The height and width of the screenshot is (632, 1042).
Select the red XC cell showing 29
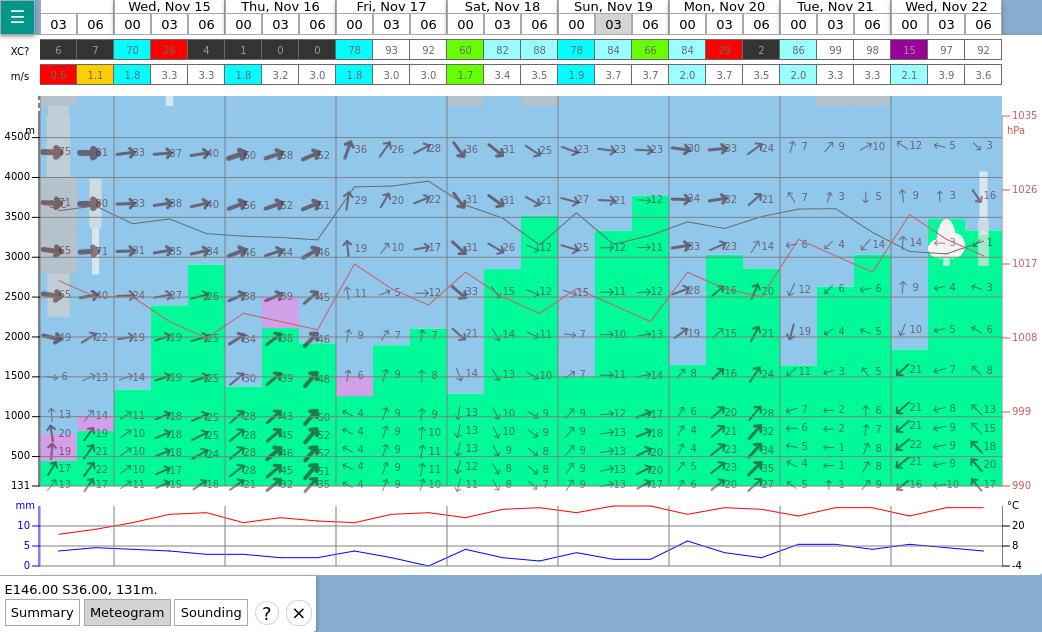coord(724,50)
